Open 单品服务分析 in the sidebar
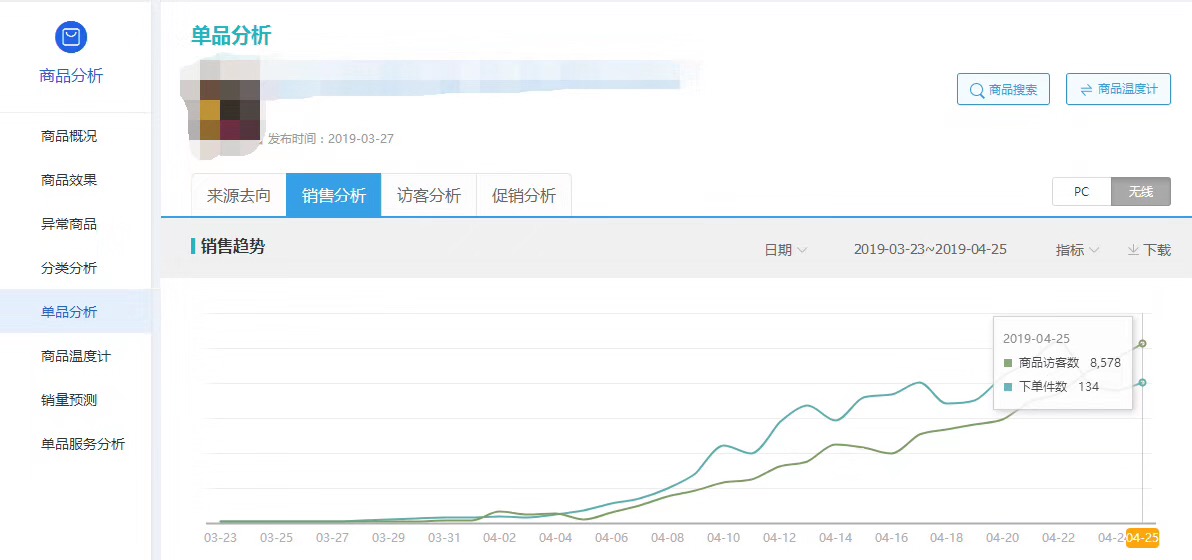This screenshot has width=1192, height=560. (x=83, y=444)
